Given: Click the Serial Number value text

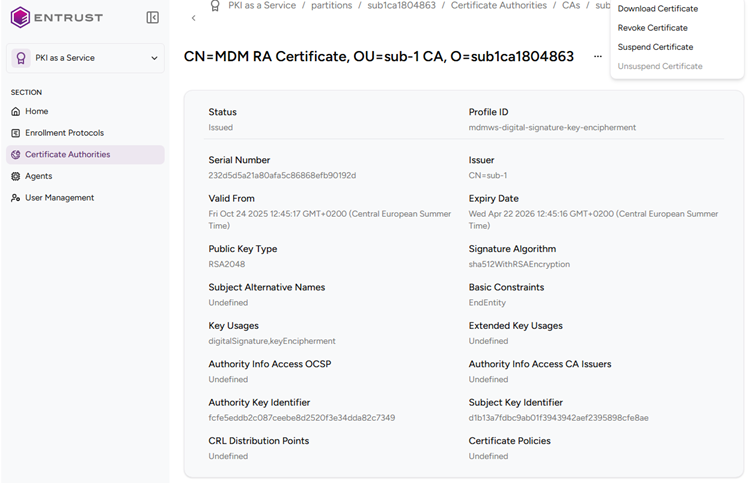Looking at the screenshot, I should (x=282, y=176).
